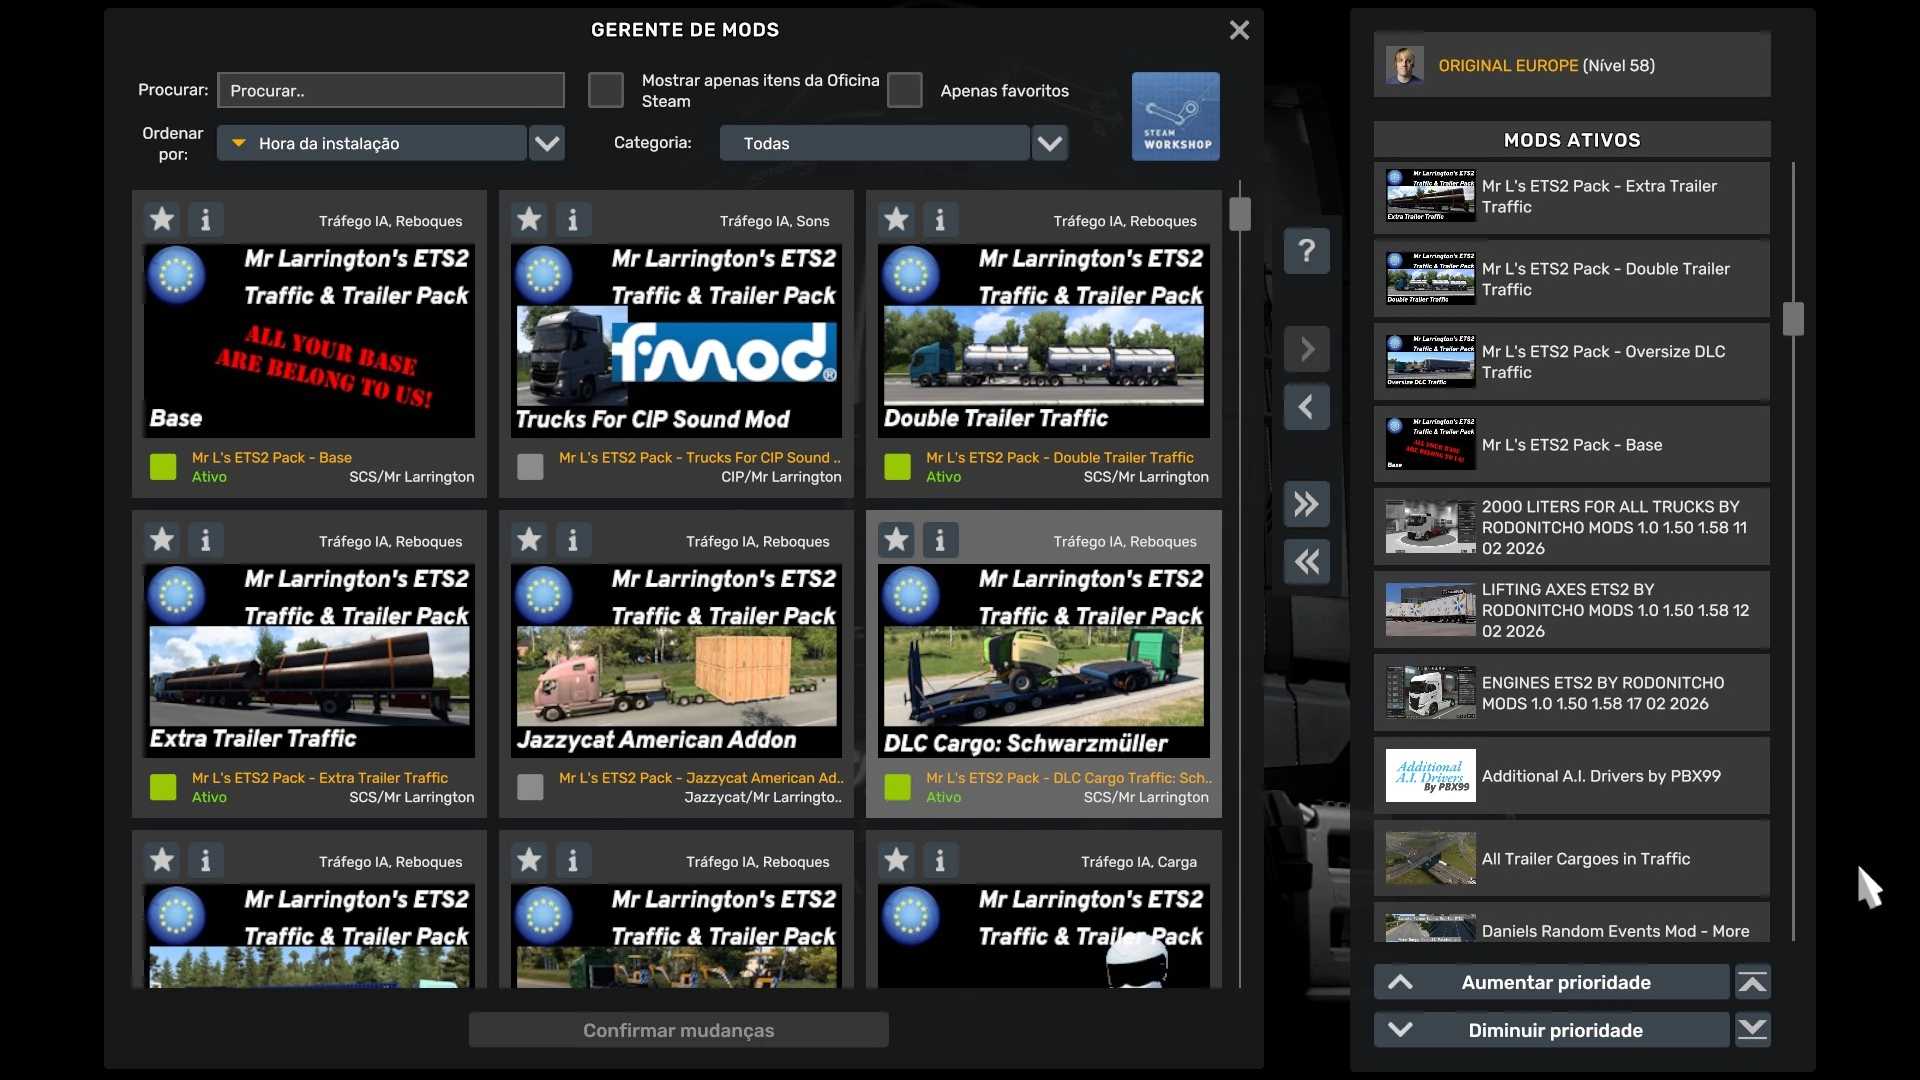Click the active mods list scrollbar handle
Image resolution: width=1920 pixels, height=1080 pixels.
coord(1793,319)
